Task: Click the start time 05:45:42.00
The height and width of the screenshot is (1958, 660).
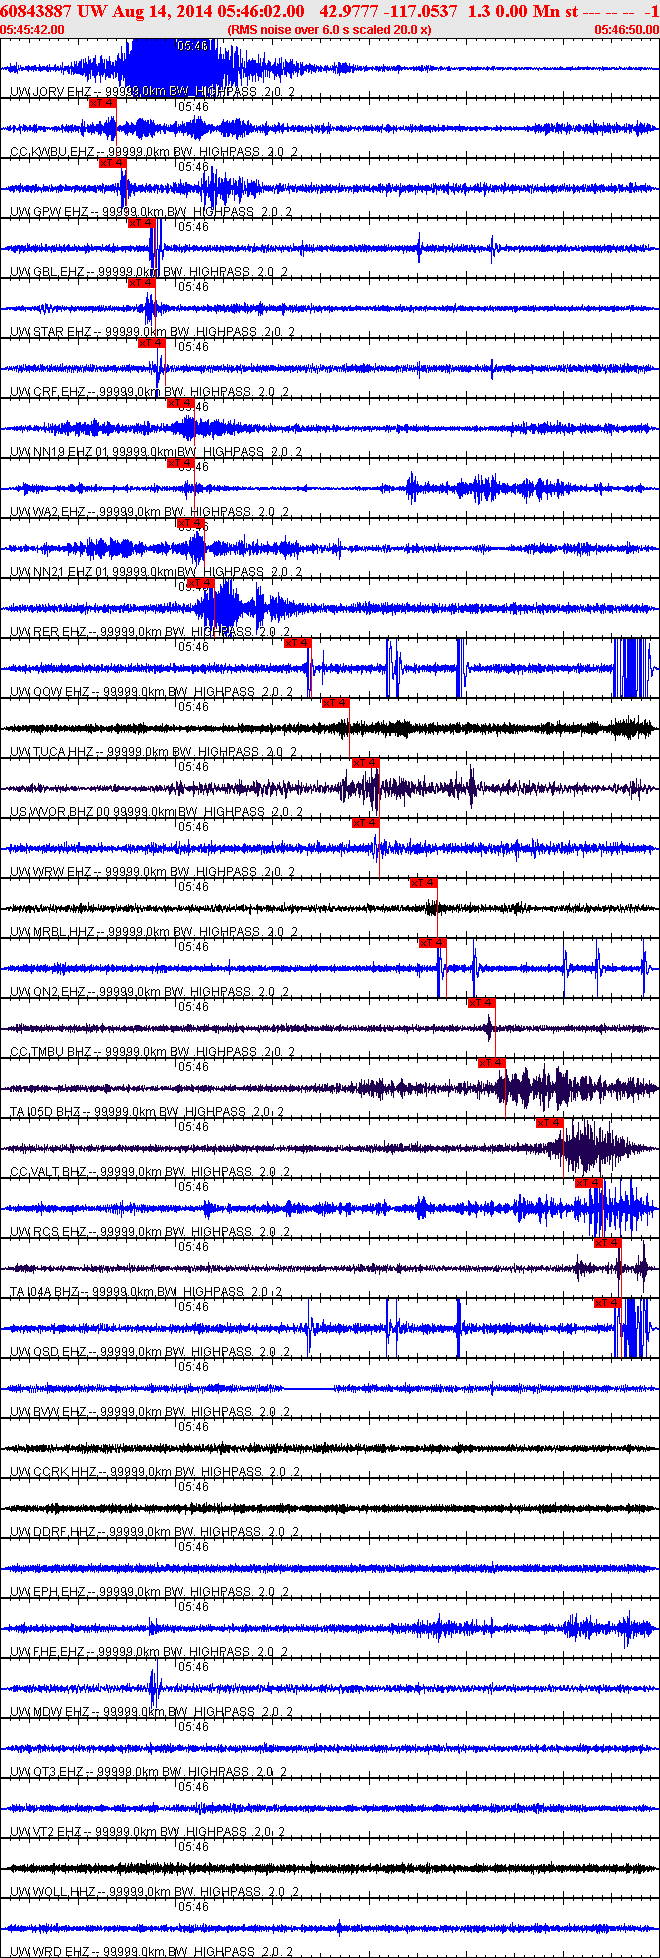Action: coord(32,30)
